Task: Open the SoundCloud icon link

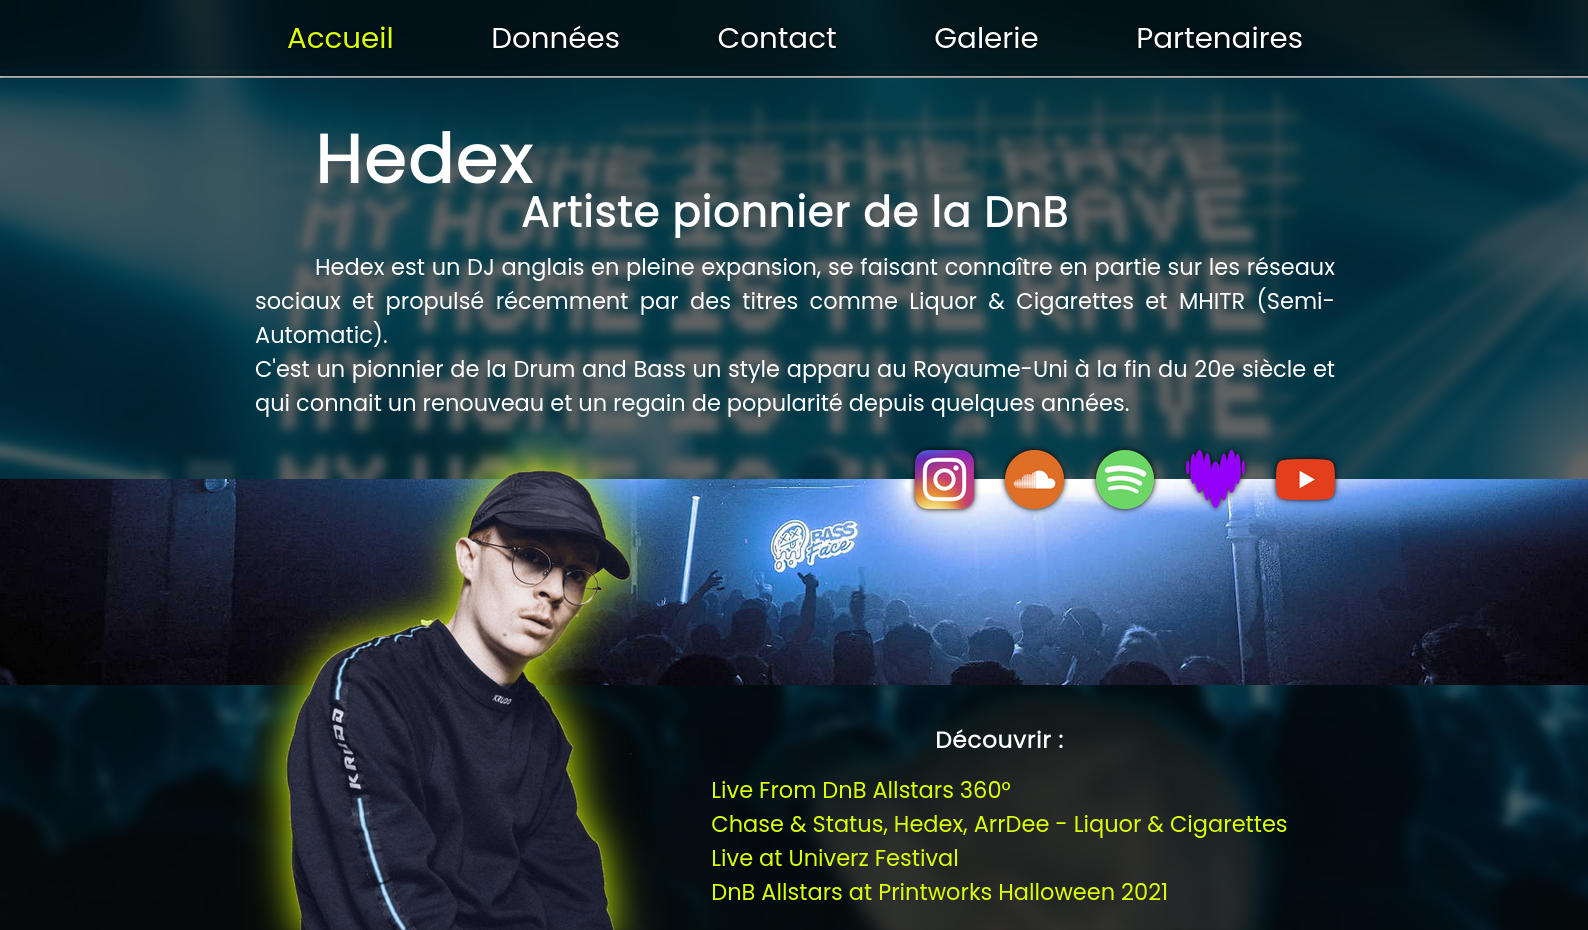Action: 1034,480
